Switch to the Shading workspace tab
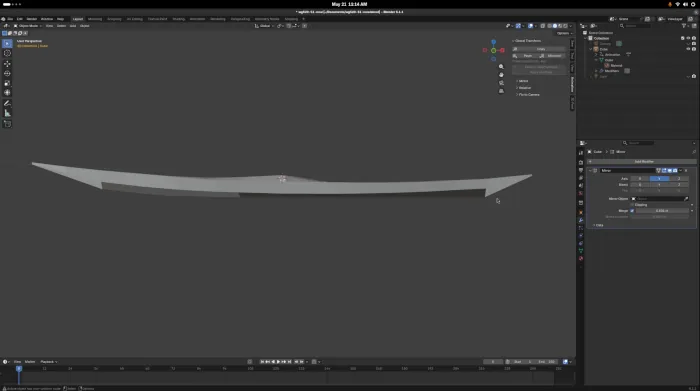Screen dimensions: 700x391 [x=179, y=19]
